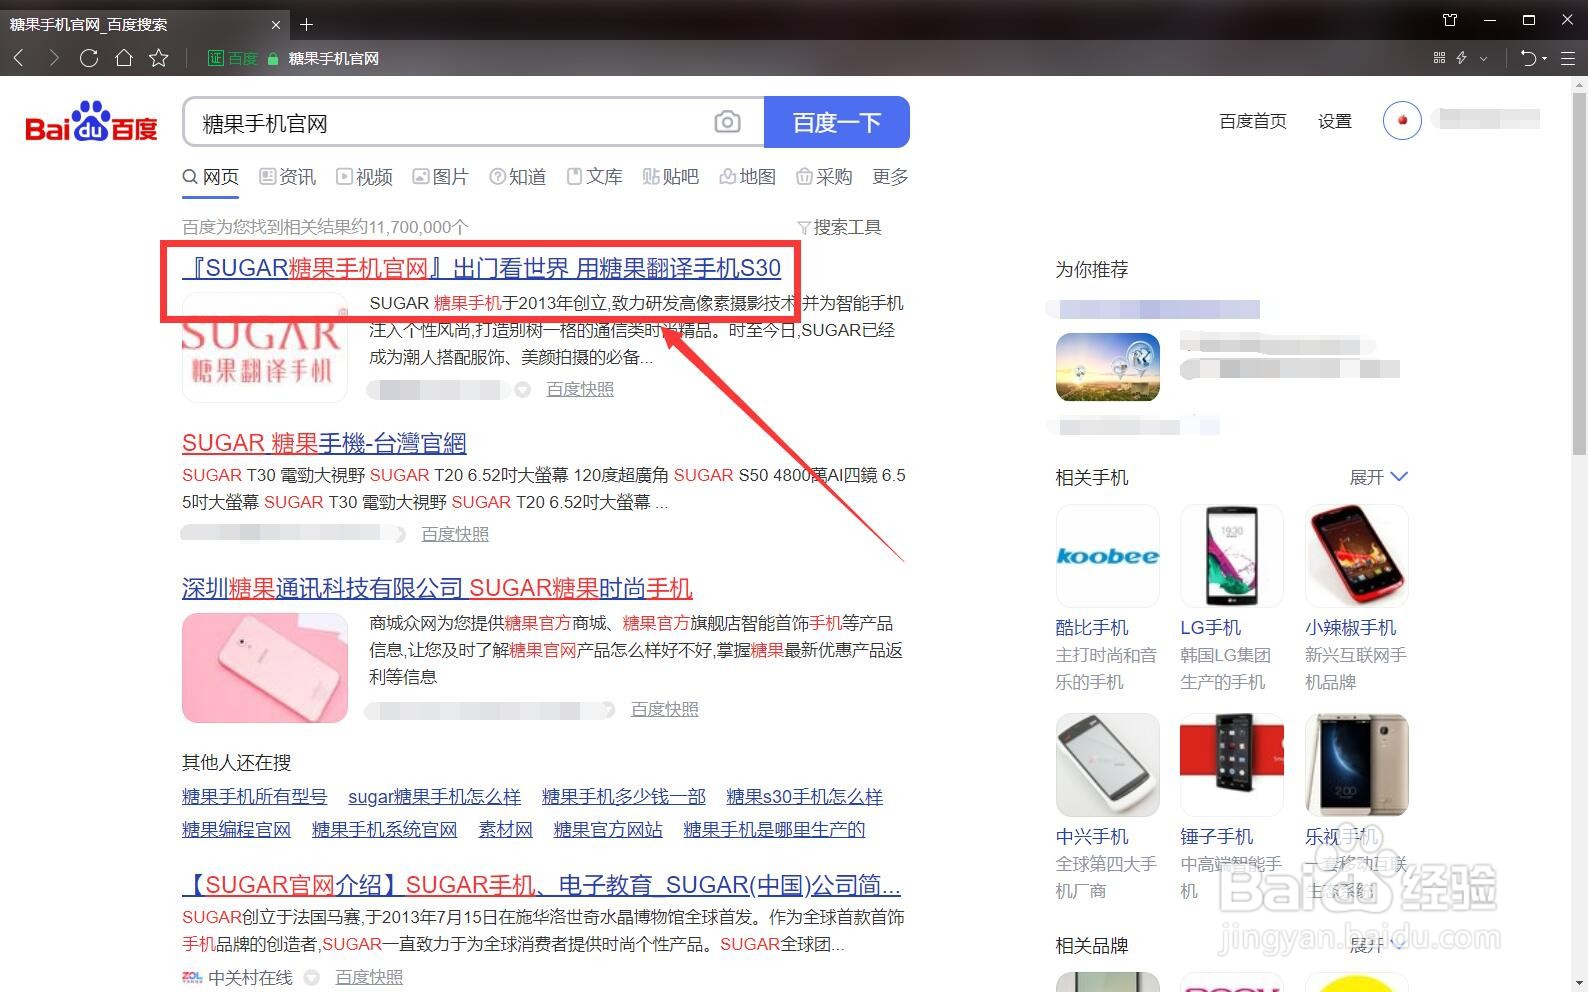Open 搜索工具 filter options
Viewport: 1588px width, 992px height.
(839, 227)
